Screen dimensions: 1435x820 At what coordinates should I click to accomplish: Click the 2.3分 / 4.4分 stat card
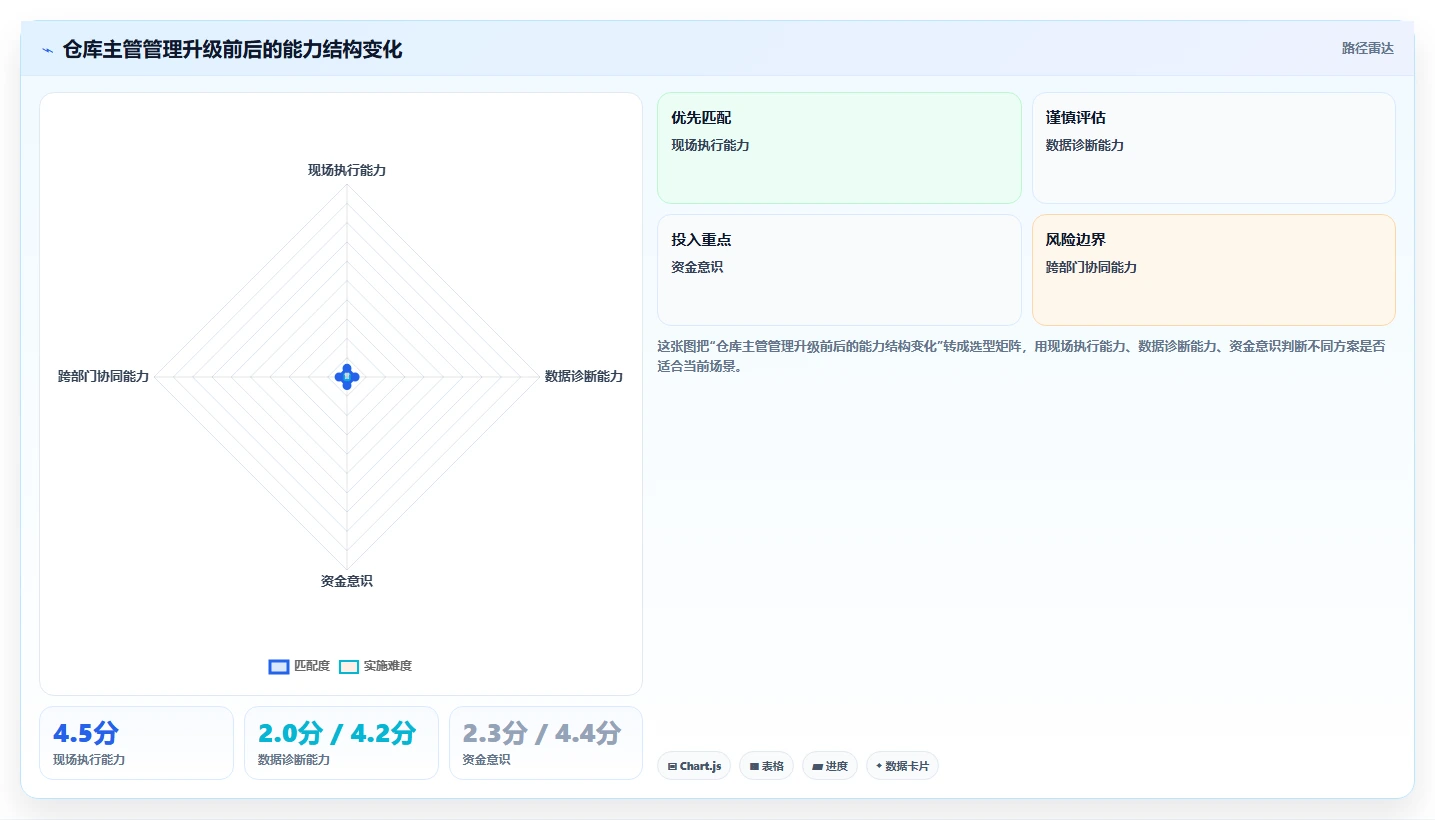tap(545, 743)
